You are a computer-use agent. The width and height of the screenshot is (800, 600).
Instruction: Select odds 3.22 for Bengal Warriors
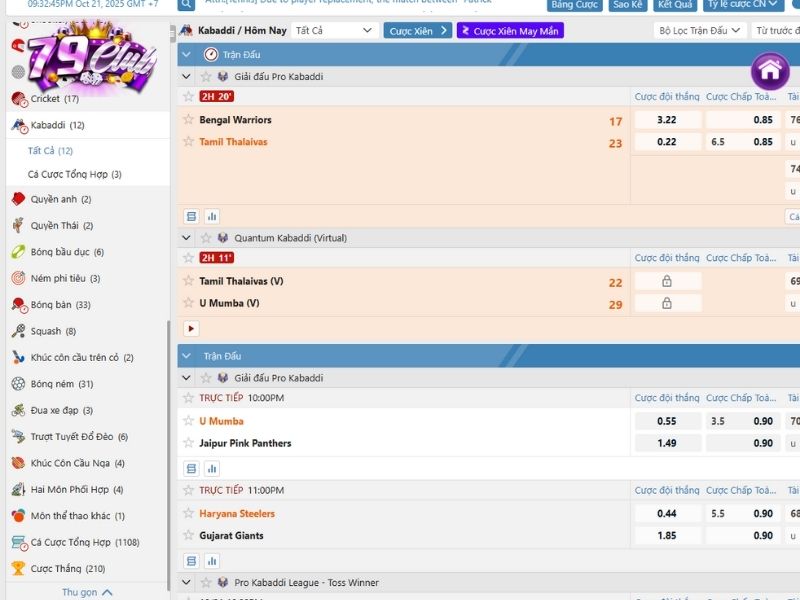666,120
